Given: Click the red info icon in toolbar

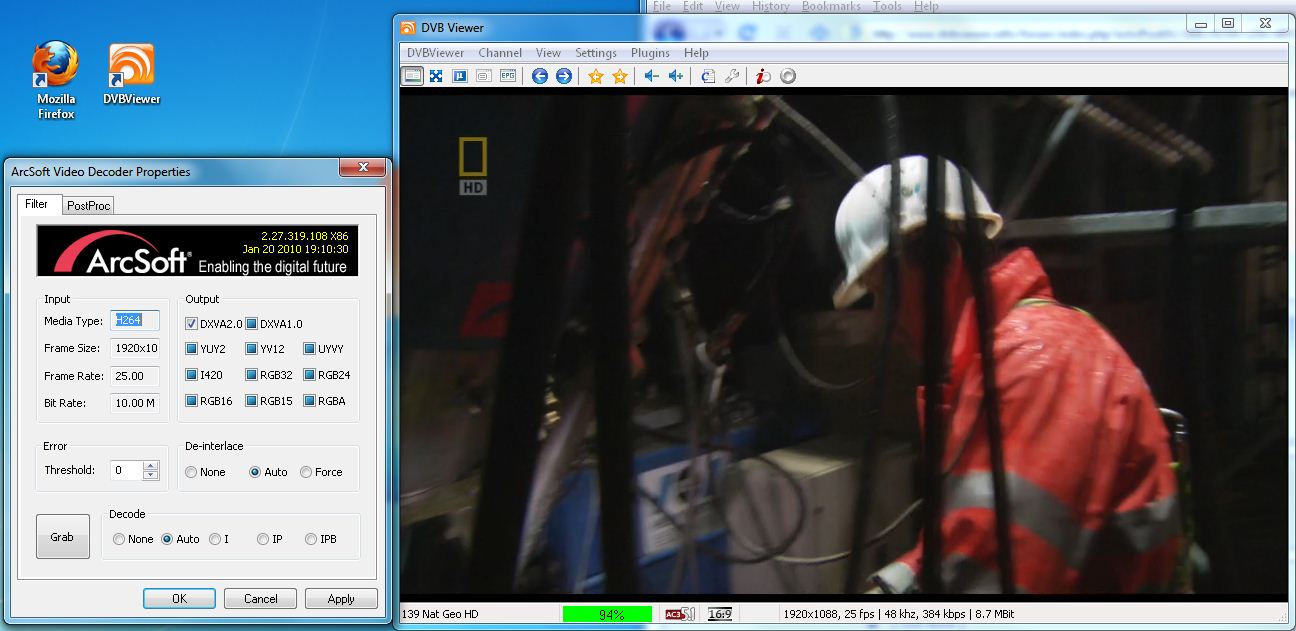Looking at the screenshot, I should [763, 76].
